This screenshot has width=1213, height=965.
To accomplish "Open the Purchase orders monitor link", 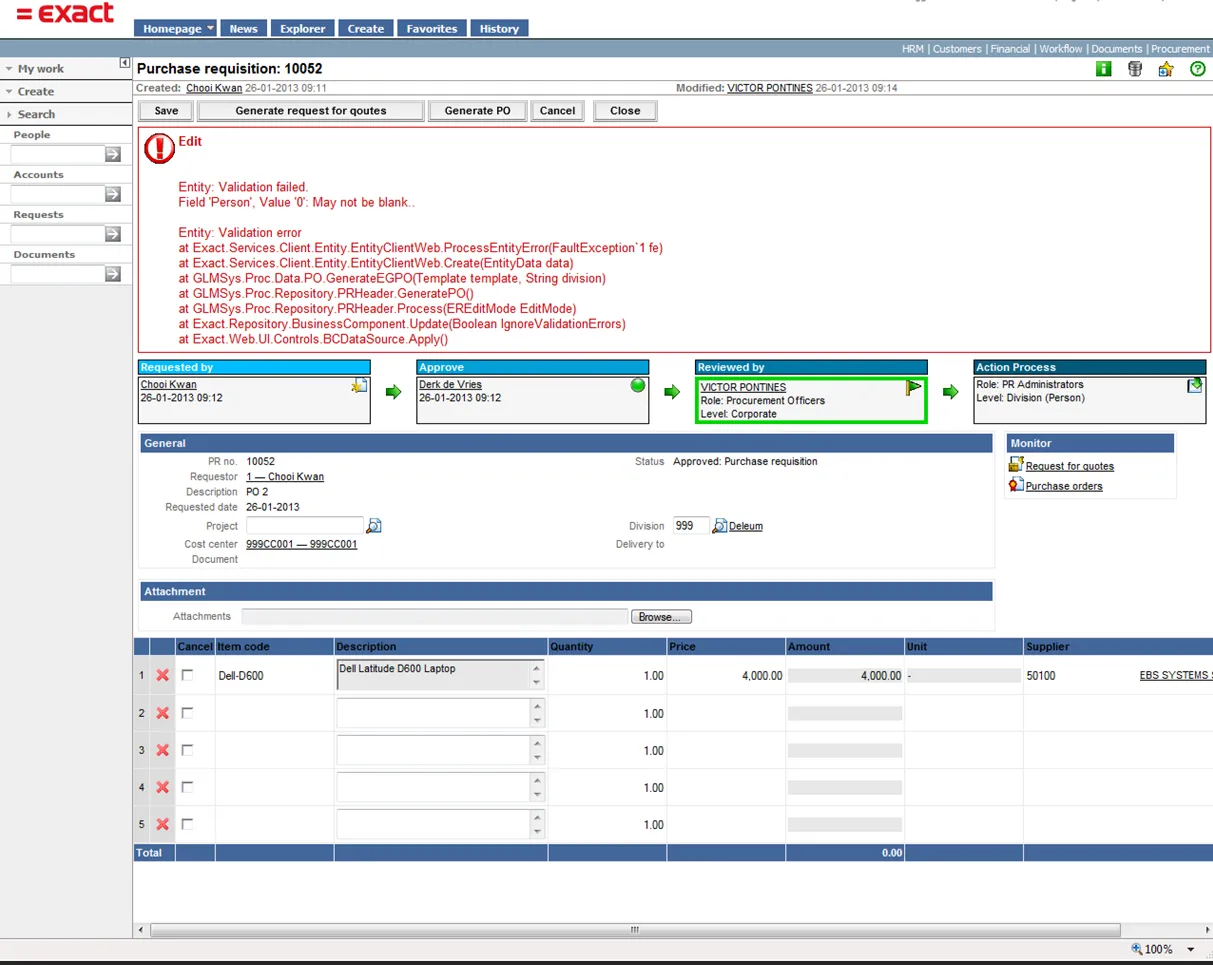I will click(x=1064, y=486).
